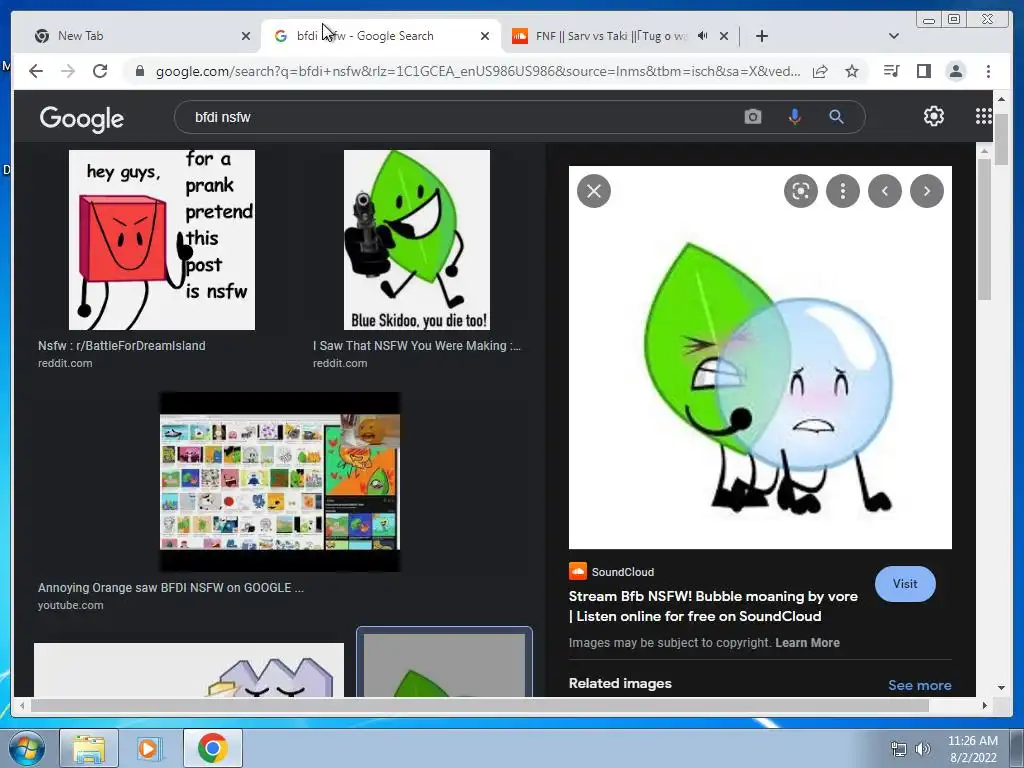
Task: Open the system tray volume icon
Action: pyautogui.click(x=922, y=749)
